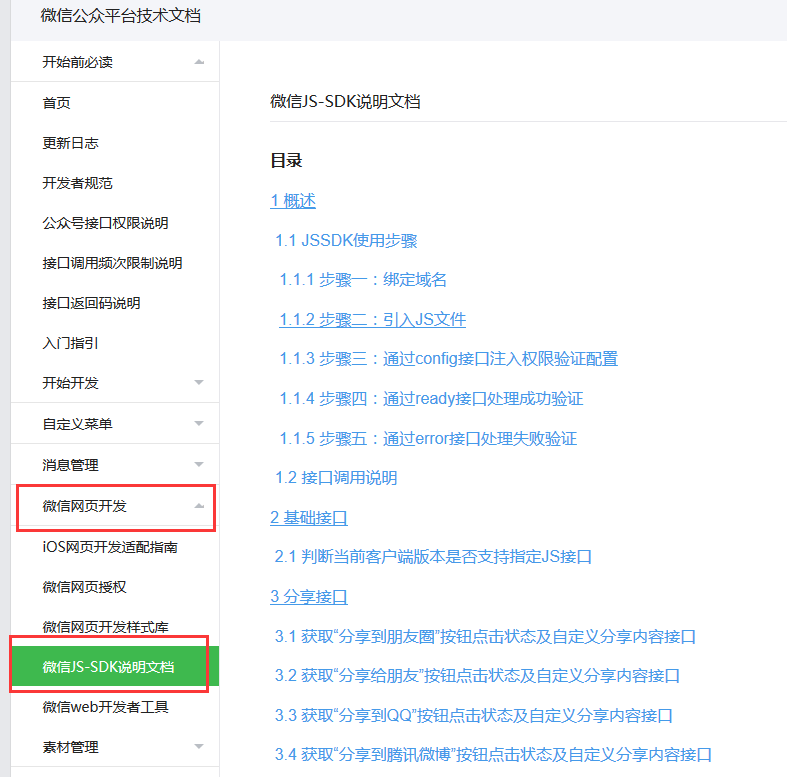The height and width of the screenshot is (777, 787).
Task: Open 入门指引 sidebar entry
Action: 70,343
